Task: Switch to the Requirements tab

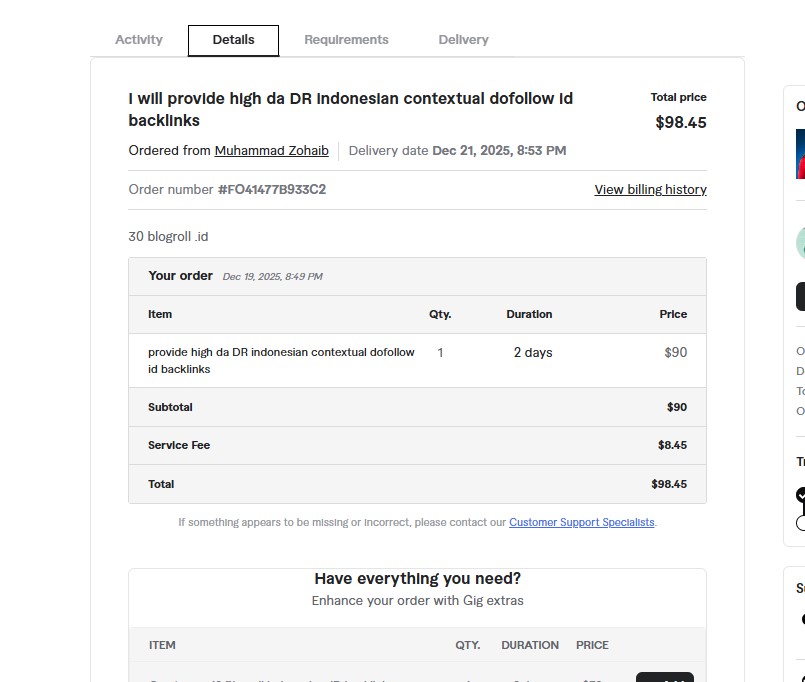Action: [346, 40]
